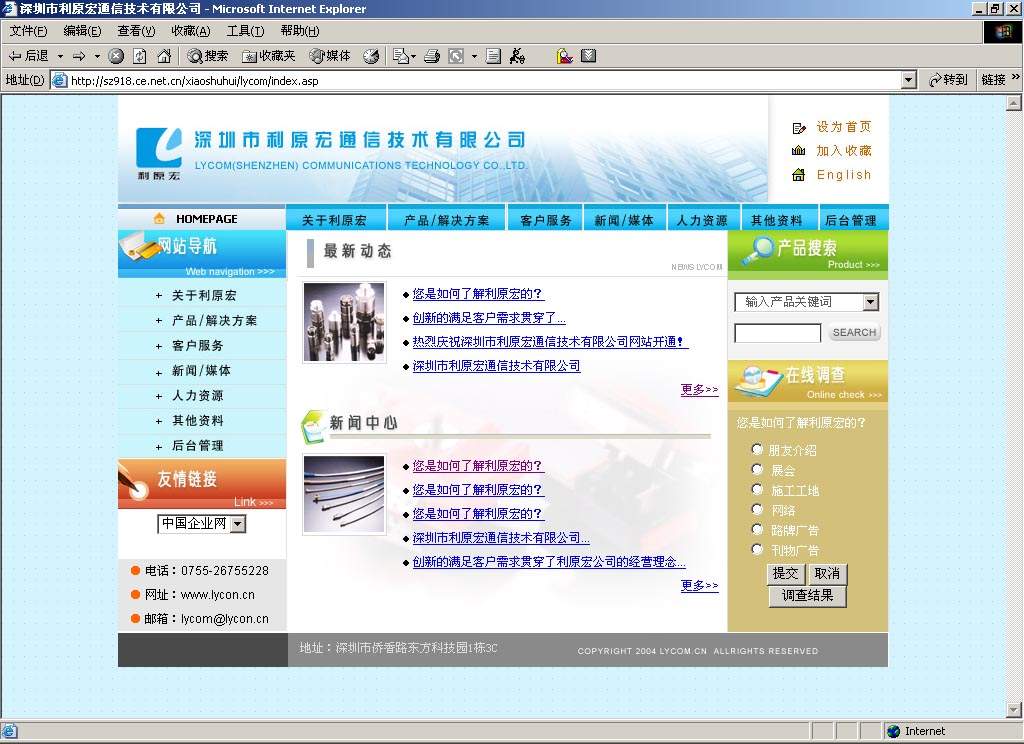The image size is (1024, 744).
Task: Open the Favorites (收藏夹) toolbar button
Action: coord(268,56)
